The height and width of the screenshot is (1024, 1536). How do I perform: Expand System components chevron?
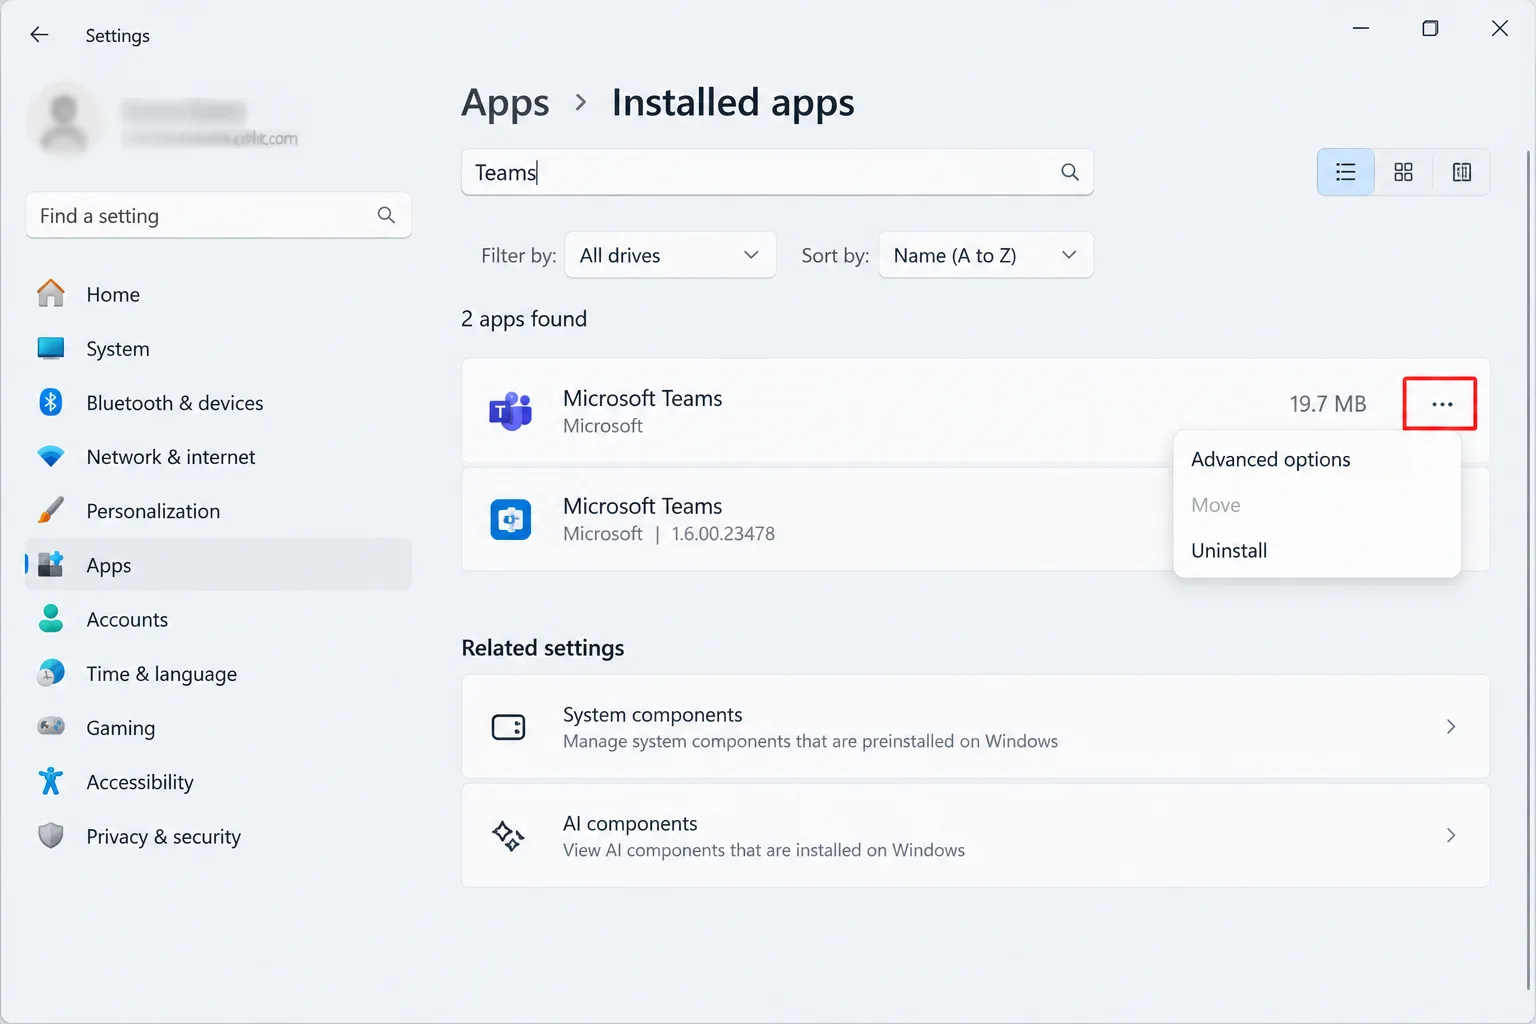coord(1450,727)
